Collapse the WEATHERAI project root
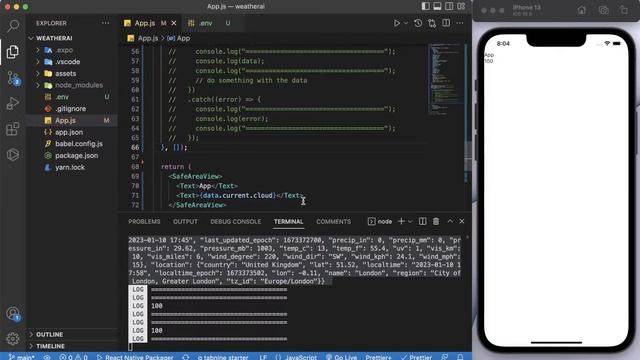This screenshot has height=360, width=640. 31,38
